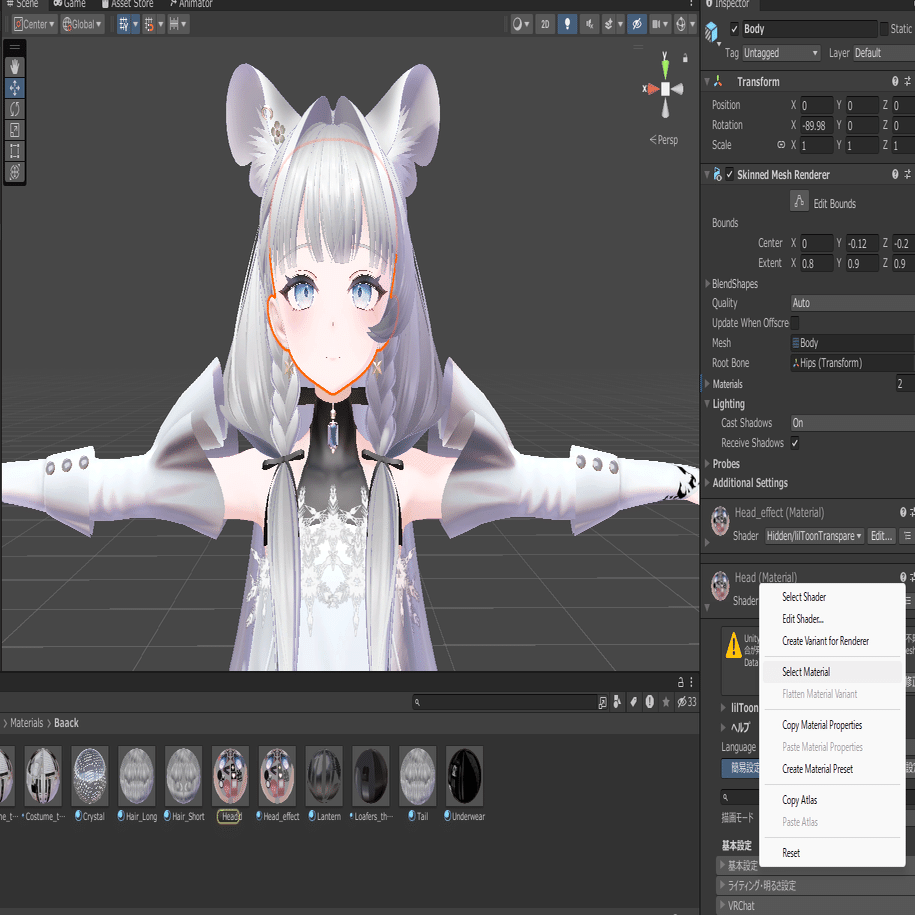The image size is (915, 915).
Task: Choose Copy Atlas entry
Action: pyautogui.click(x=799, y=800)
